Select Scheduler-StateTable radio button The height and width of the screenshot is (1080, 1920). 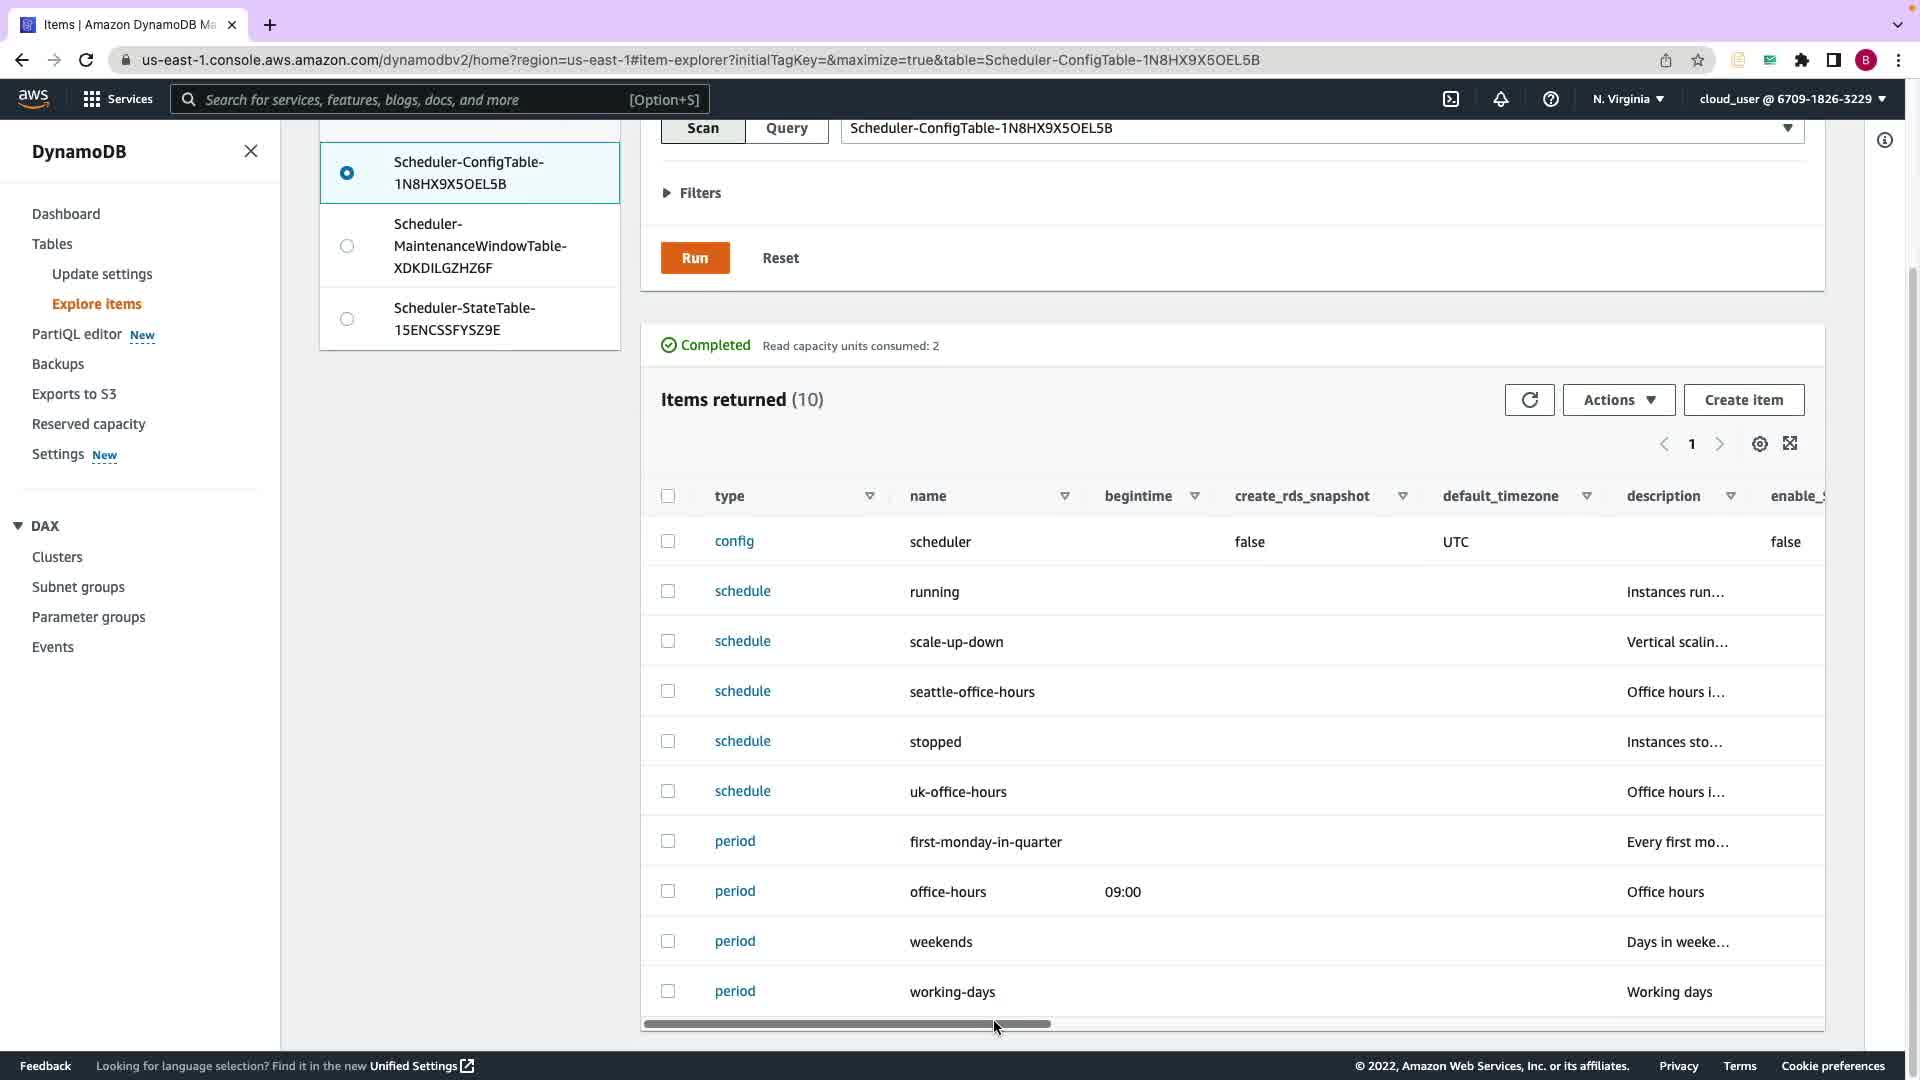tap(347, 319)
